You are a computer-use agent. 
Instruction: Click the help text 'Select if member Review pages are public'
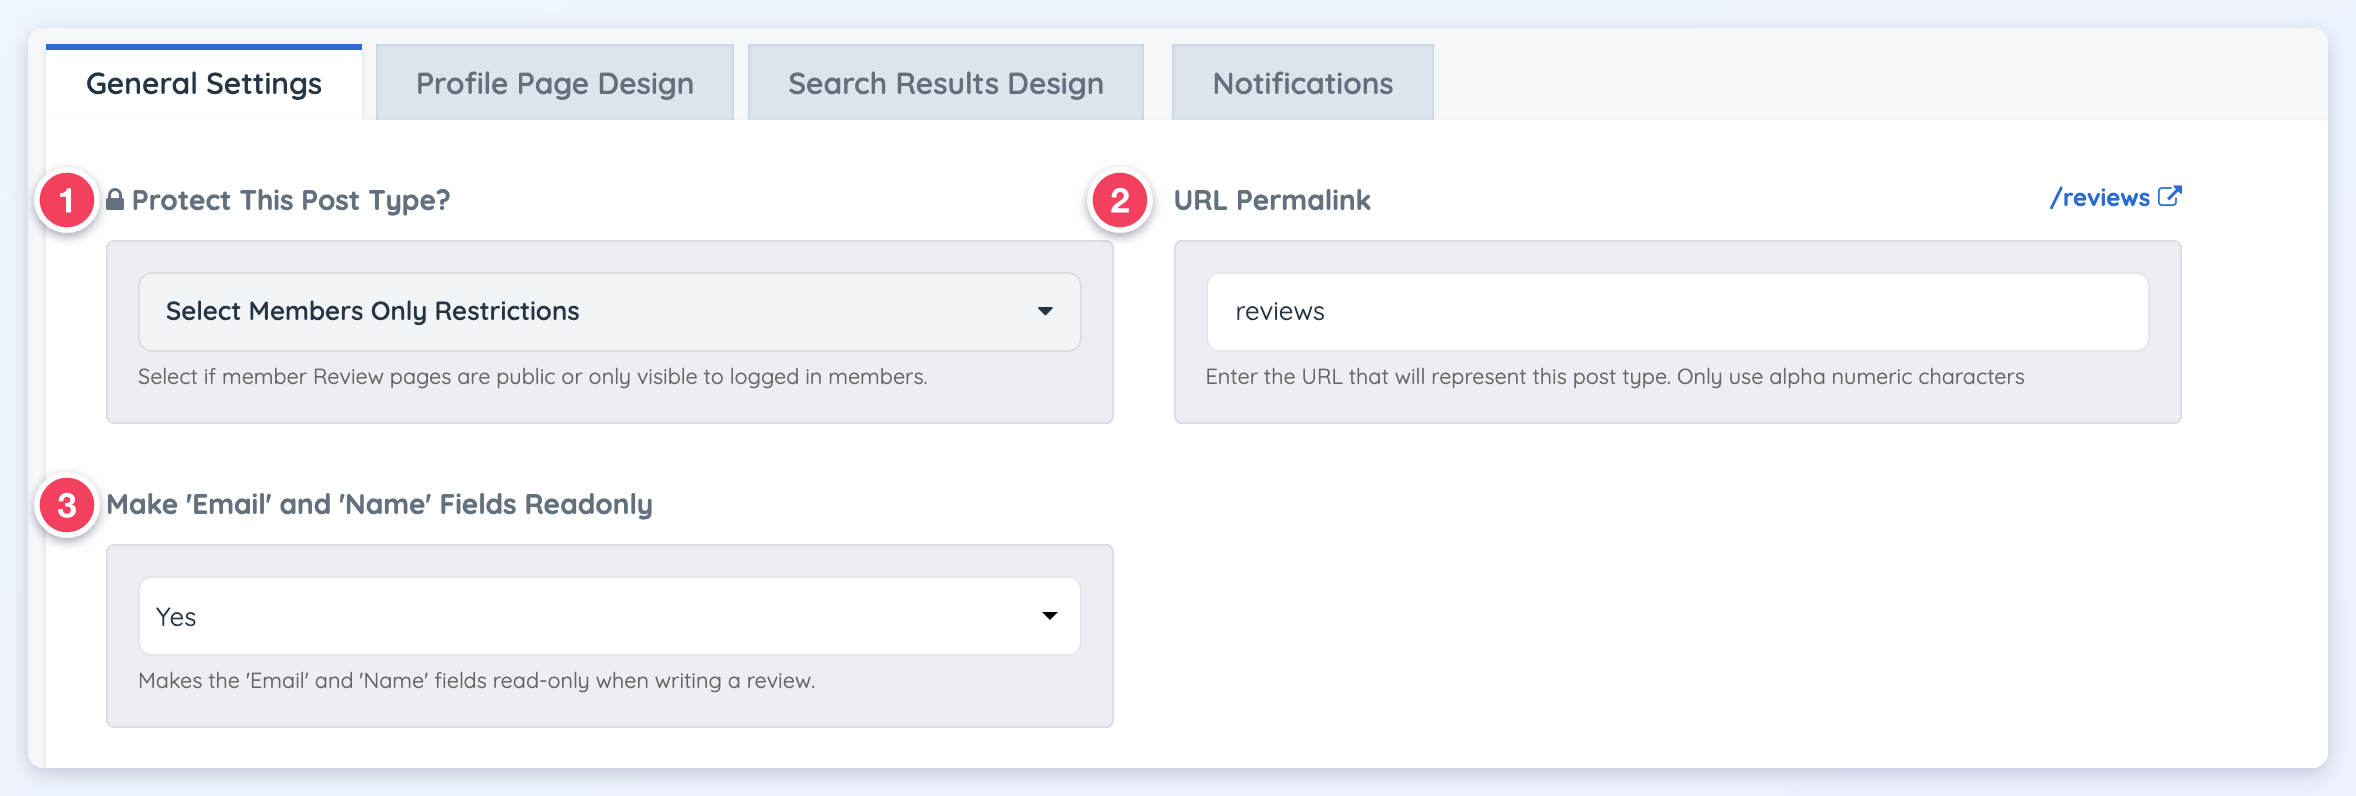coord(533,377)
